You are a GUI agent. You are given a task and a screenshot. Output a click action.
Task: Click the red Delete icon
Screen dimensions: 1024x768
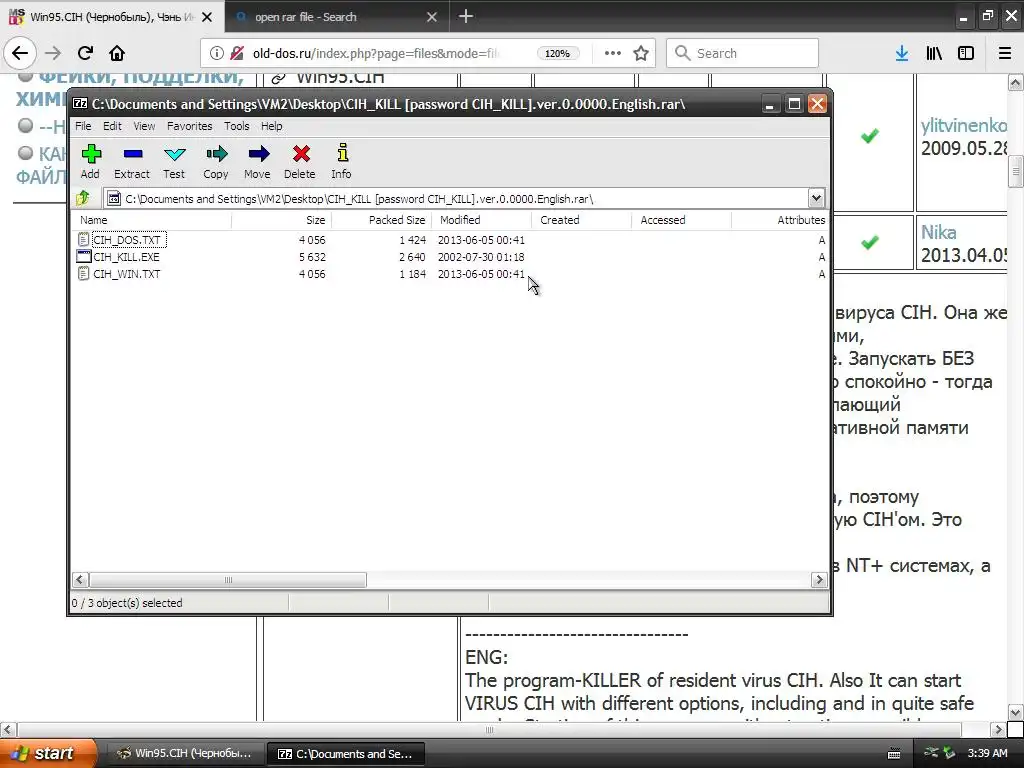pos(300,161)
